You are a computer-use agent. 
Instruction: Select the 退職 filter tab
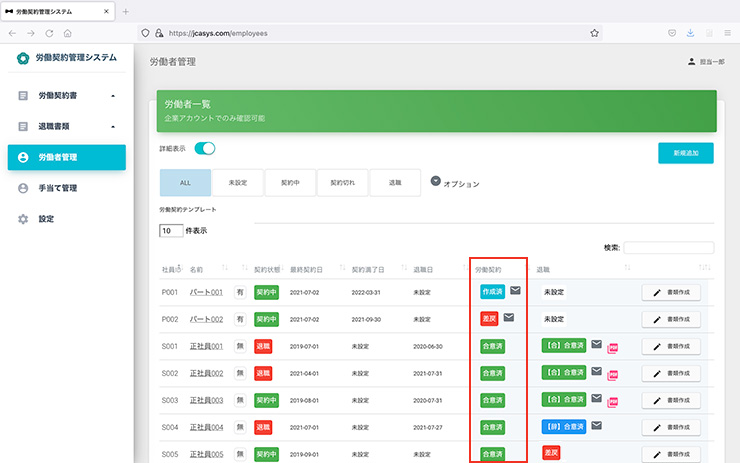click(x=395, y=183)
